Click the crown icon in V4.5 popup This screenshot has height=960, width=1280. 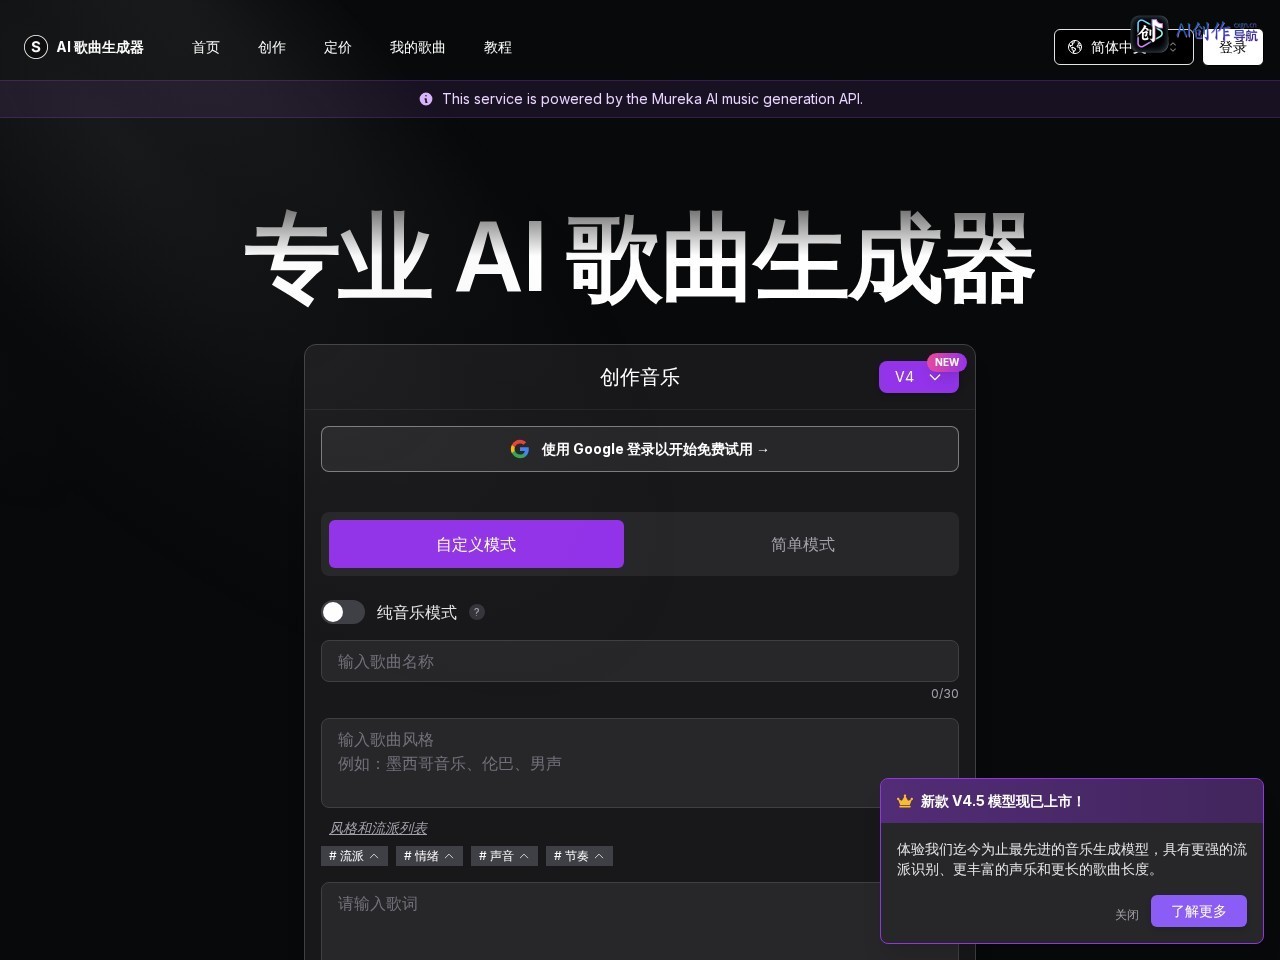click(905, 801)
